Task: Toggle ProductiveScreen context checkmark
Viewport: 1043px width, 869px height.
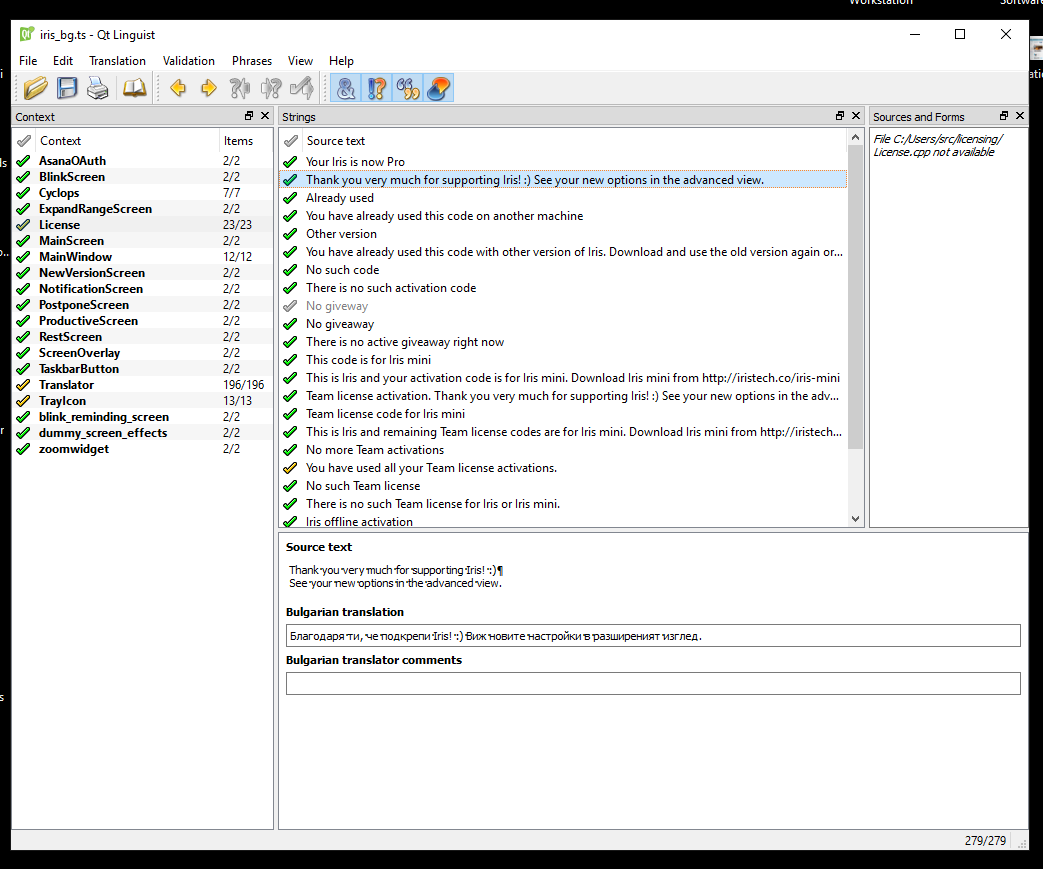Action: tap(23, 321)
